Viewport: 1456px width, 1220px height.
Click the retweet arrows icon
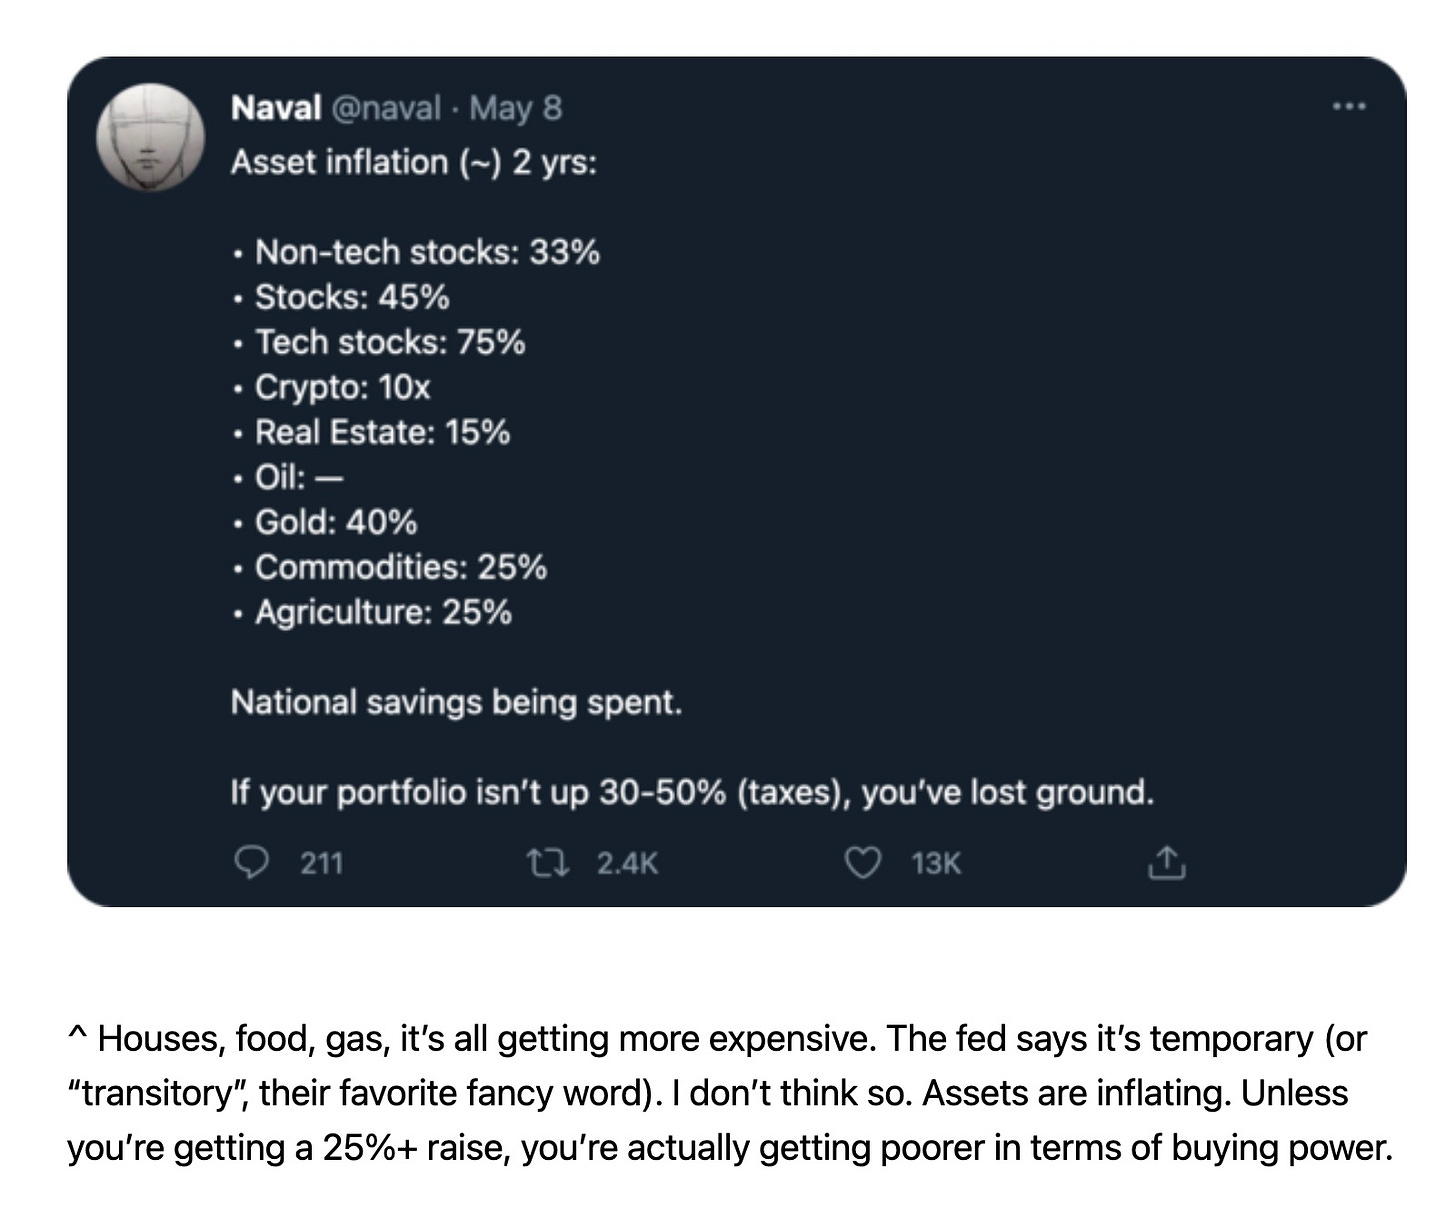coord(549,862)
